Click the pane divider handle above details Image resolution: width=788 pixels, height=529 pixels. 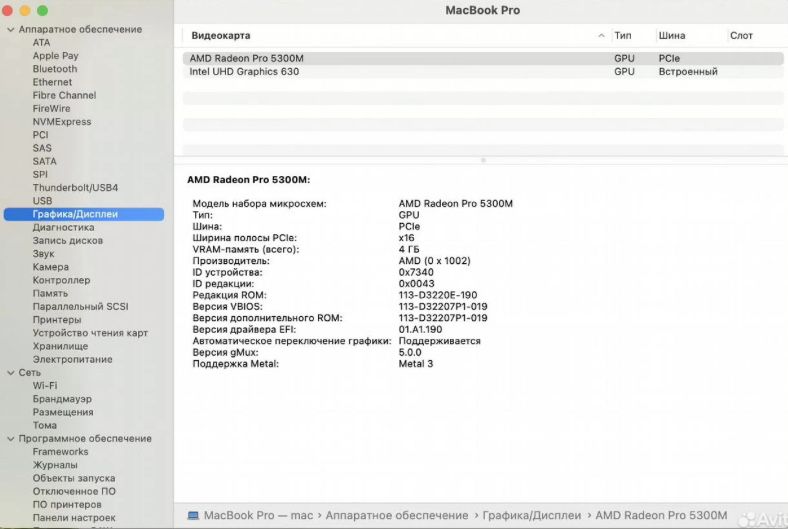pos(483,160)
